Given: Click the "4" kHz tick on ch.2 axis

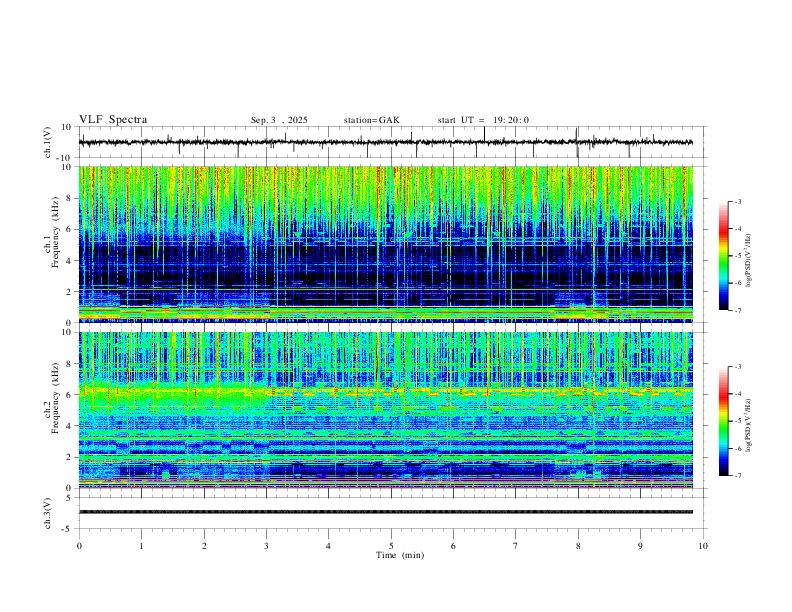Looking at the screenshot, I should (69, 426).
